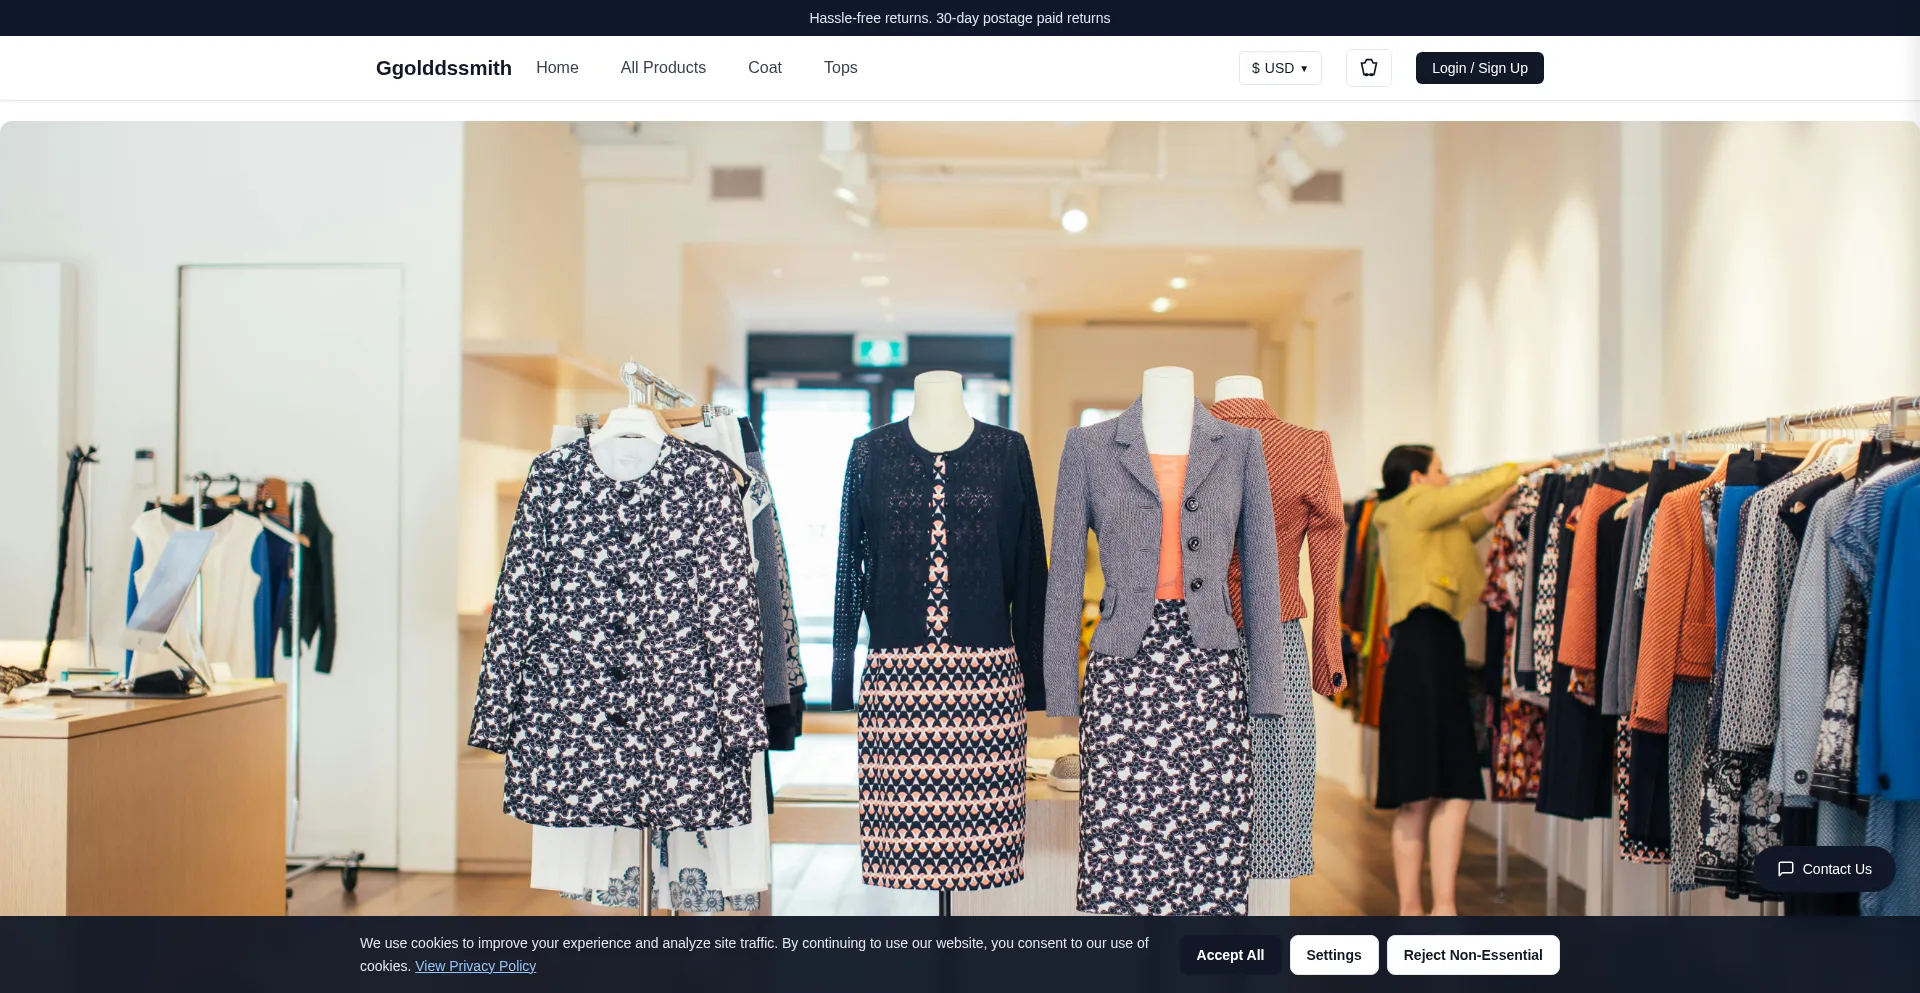Choose Reject Non-Essential cookies

click(x=1472, y=955)
